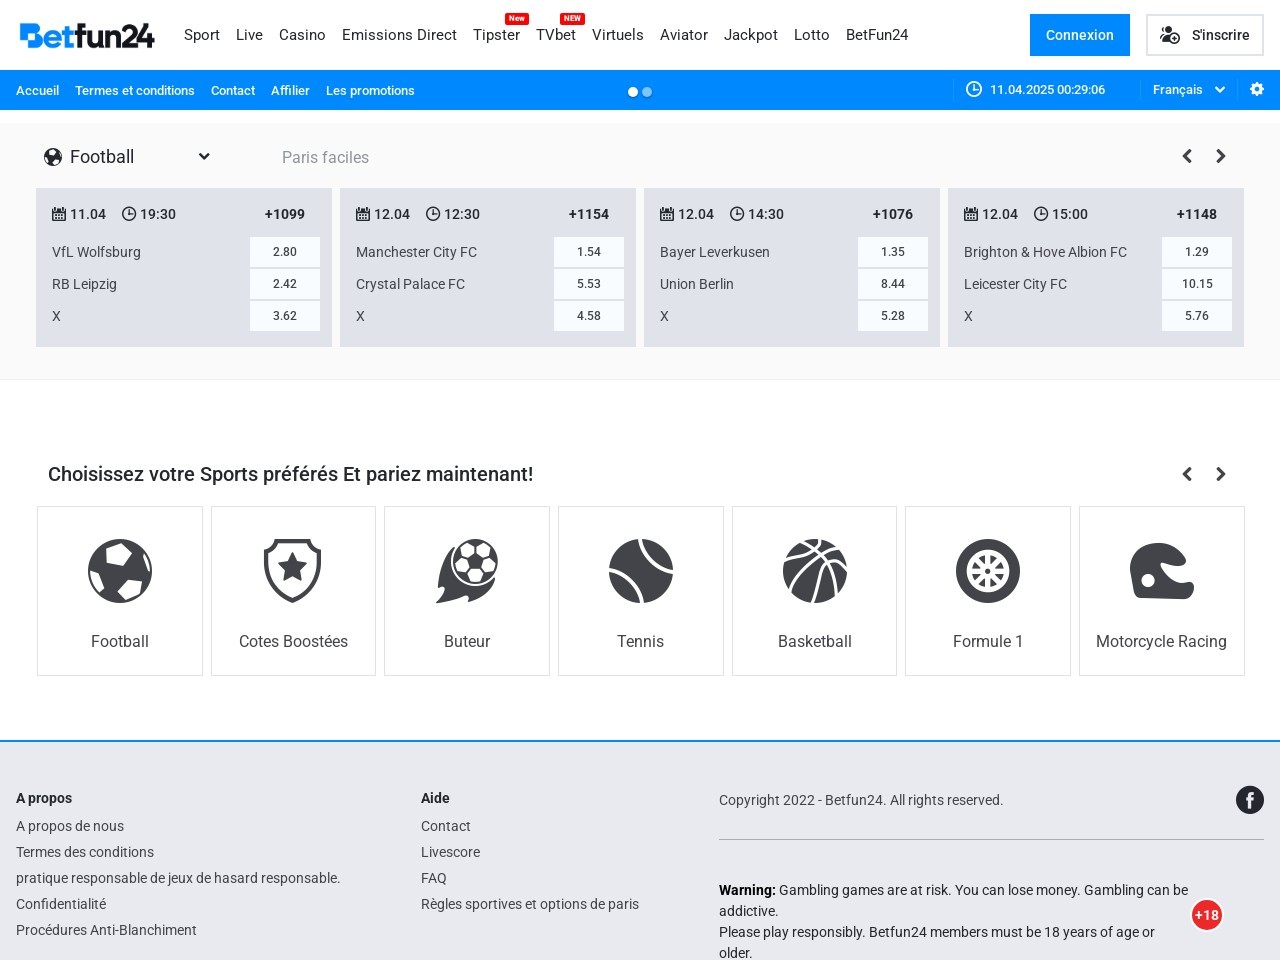Bet on VfL Wolfsburg at 2.80
Viewport: 1280px width, 960px height.
click(285, 252)
